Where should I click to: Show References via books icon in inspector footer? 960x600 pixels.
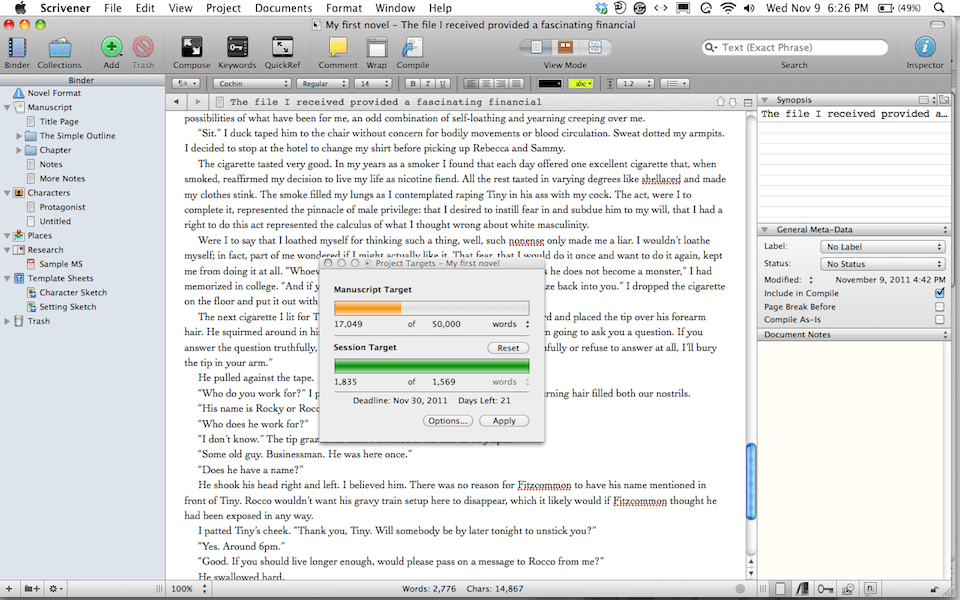click(803, 589)
